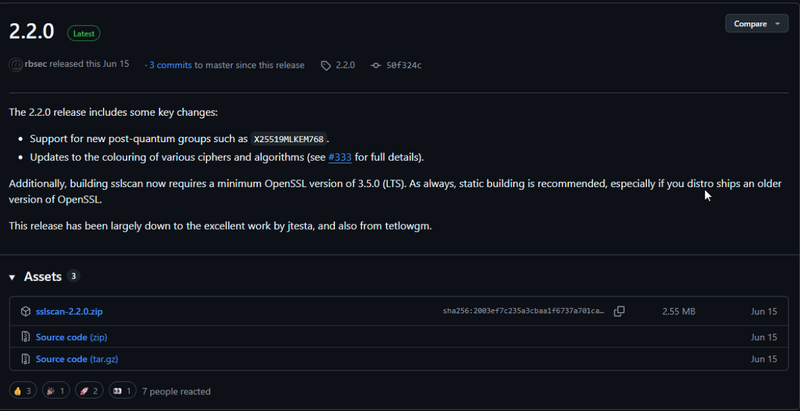Viewport: 800px width, 411px height.
Task: Toggle the eyes reaction
Action: click(122, 391)
